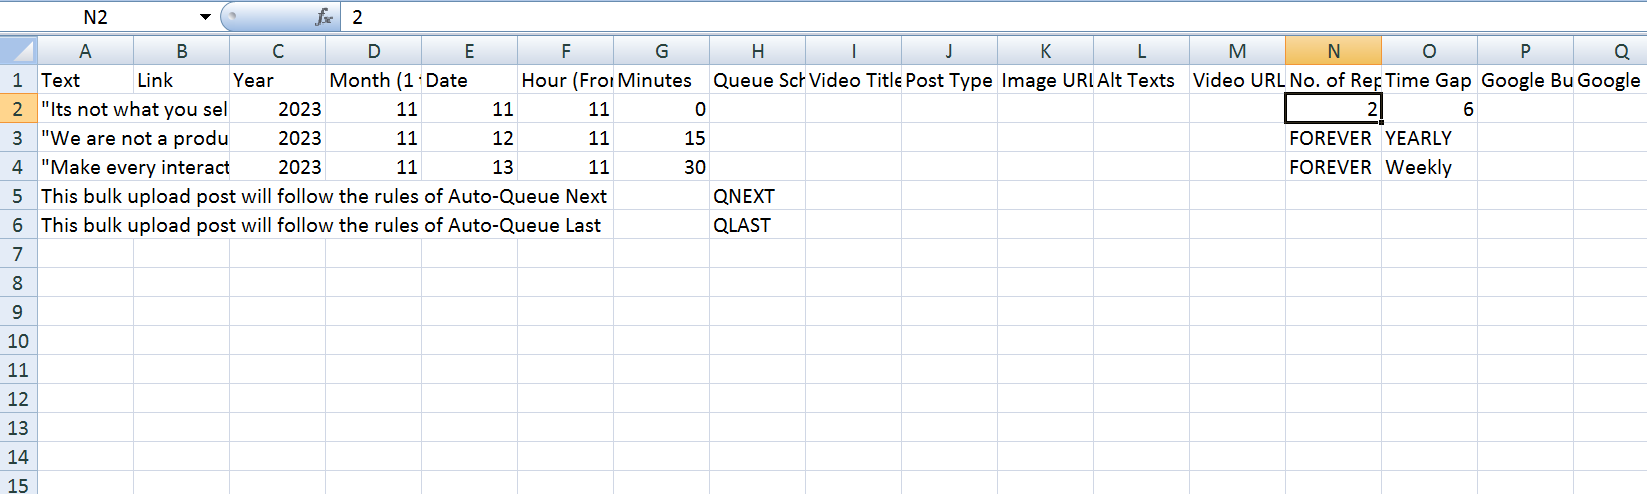Click the 'Time Gap' header cell

pos(1429,80)
